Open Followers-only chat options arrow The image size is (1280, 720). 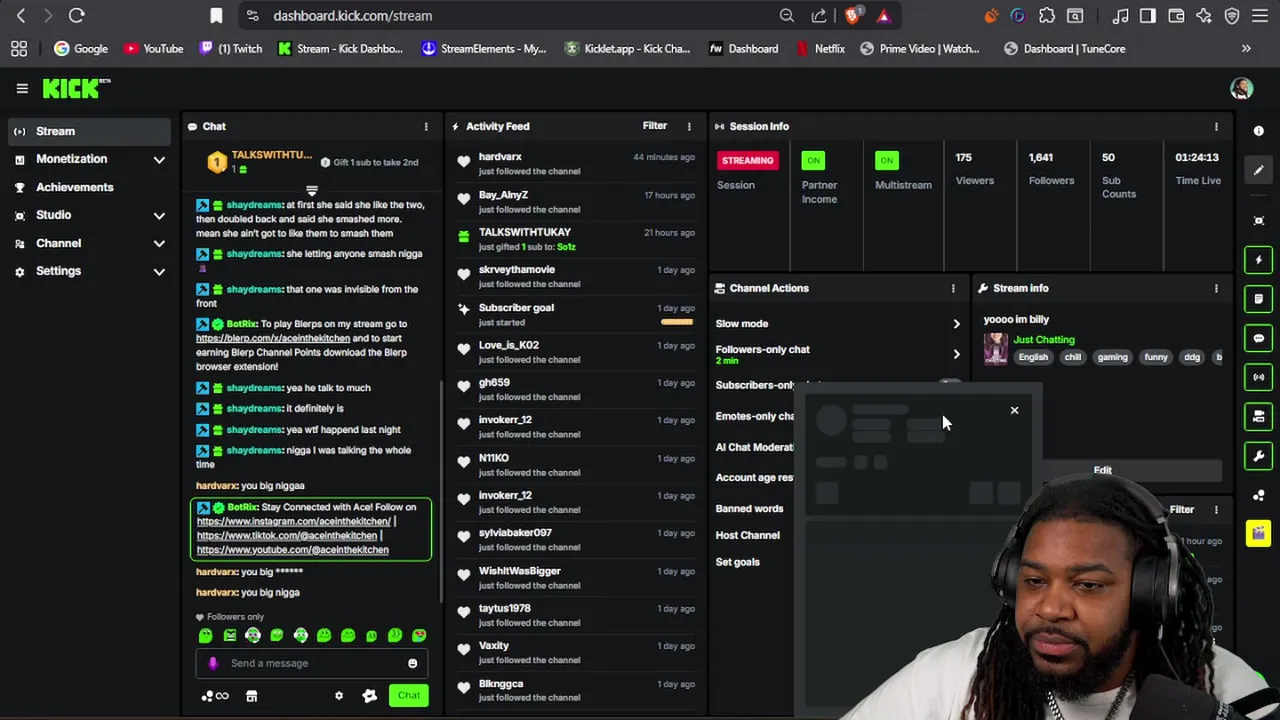coord(956,354)
